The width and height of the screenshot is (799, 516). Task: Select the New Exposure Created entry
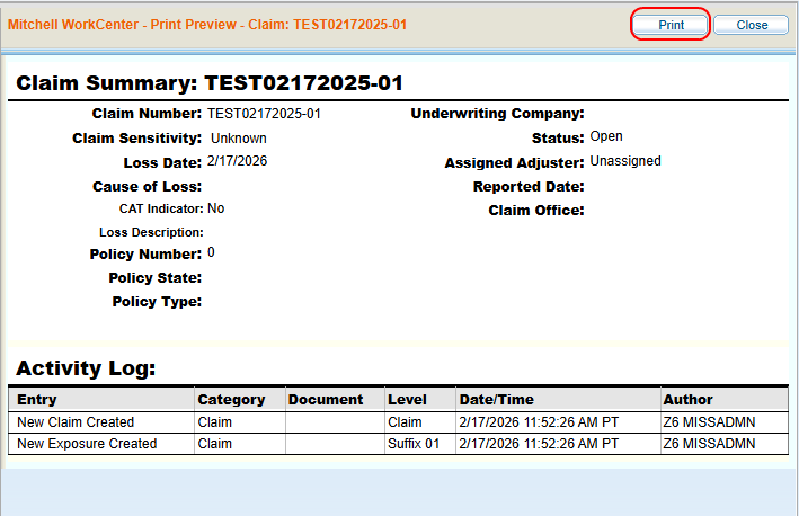pos(87,443)
